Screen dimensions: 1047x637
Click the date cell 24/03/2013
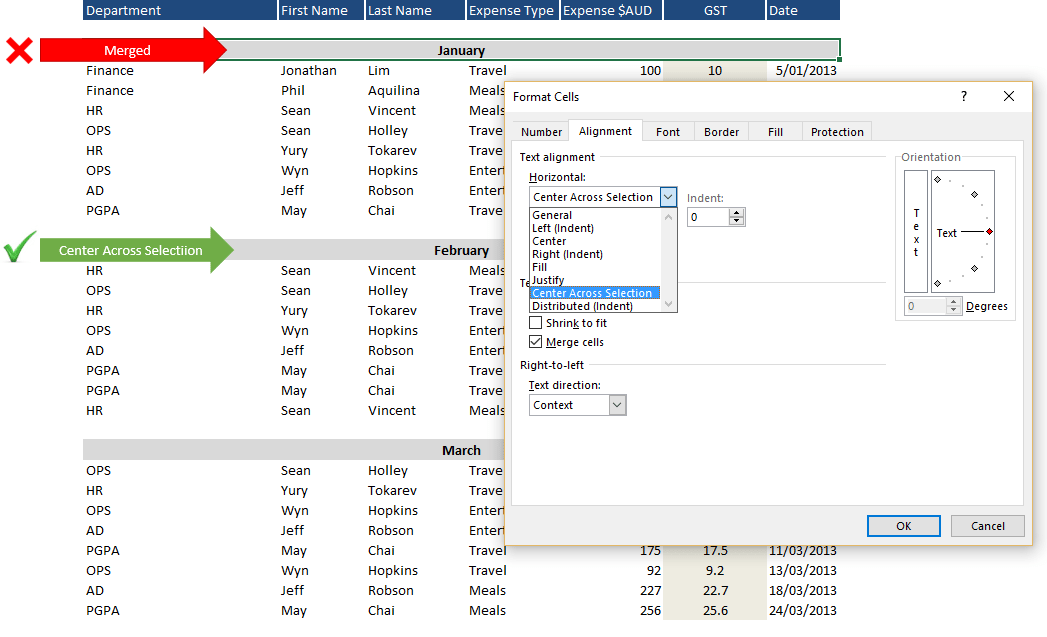[x=802, y=610]
